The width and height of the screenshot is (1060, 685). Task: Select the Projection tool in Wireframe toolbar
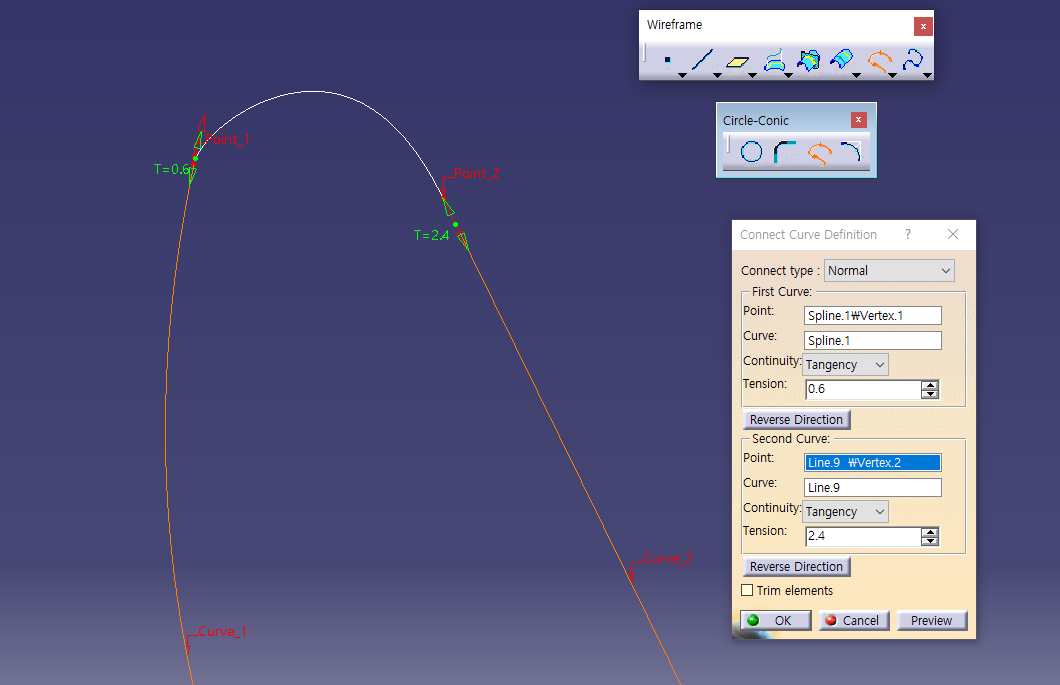pyautogui.click(x=774, y=61)
